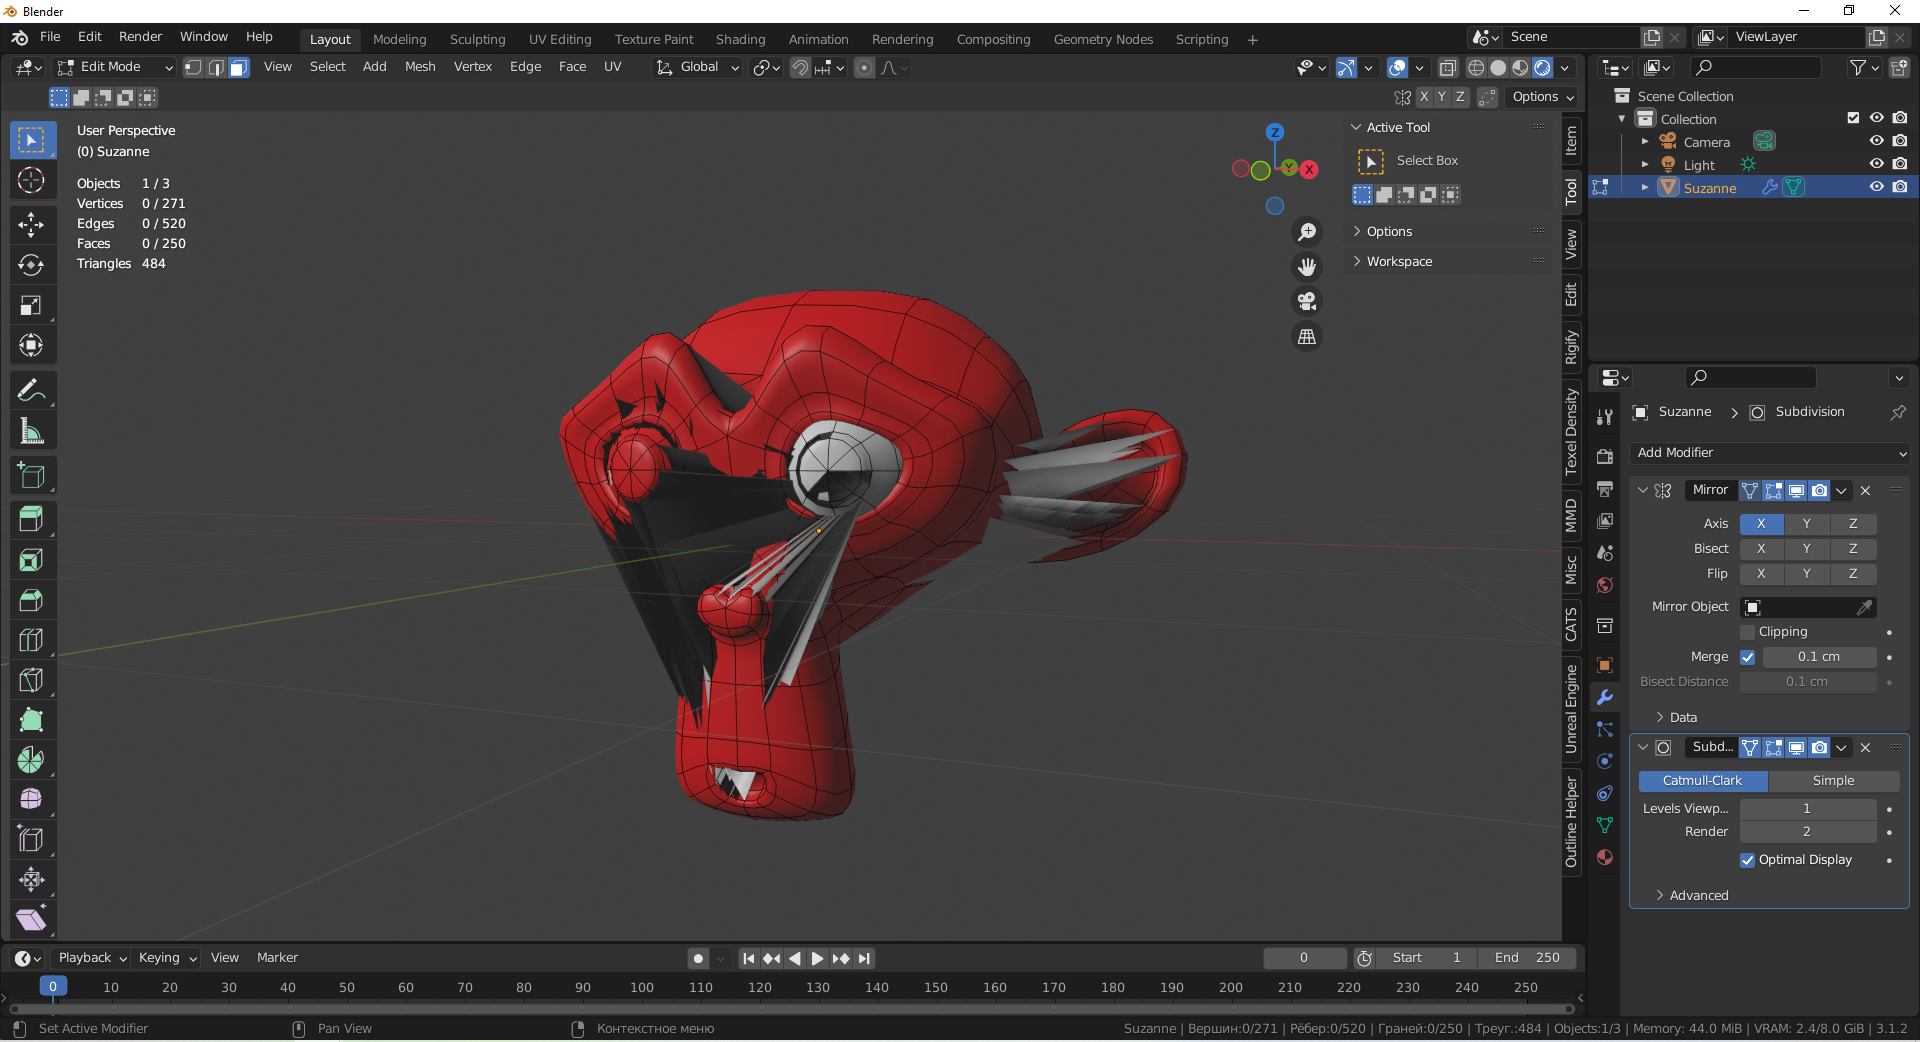The image size is (1920, 1042).
Task: Enable face select mode
Action: pyautogui.click(x=238, y=67)
